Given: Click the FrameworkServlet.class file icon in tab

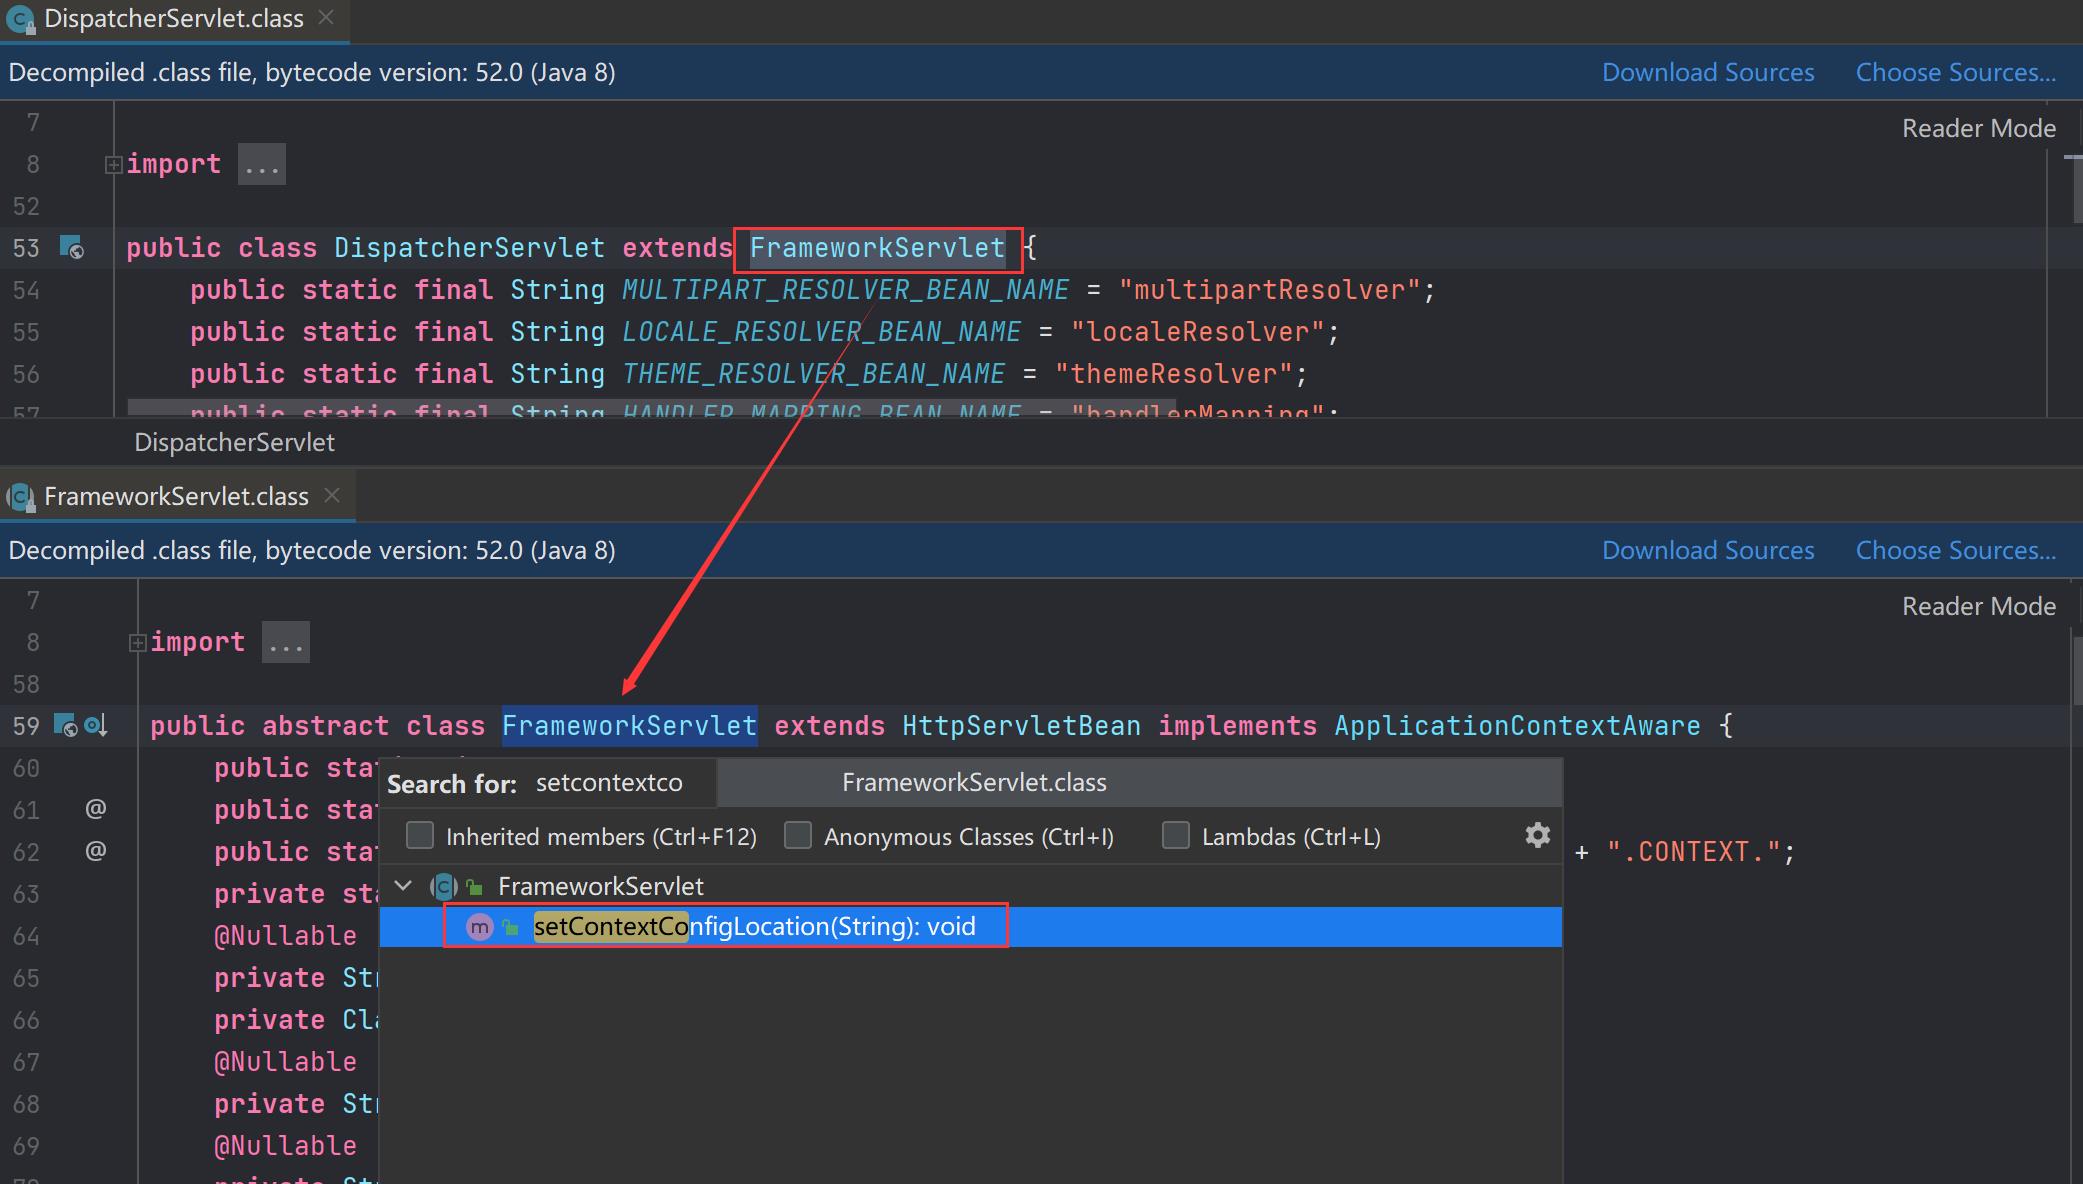Looking at the screenshot, I should (20, 497).
